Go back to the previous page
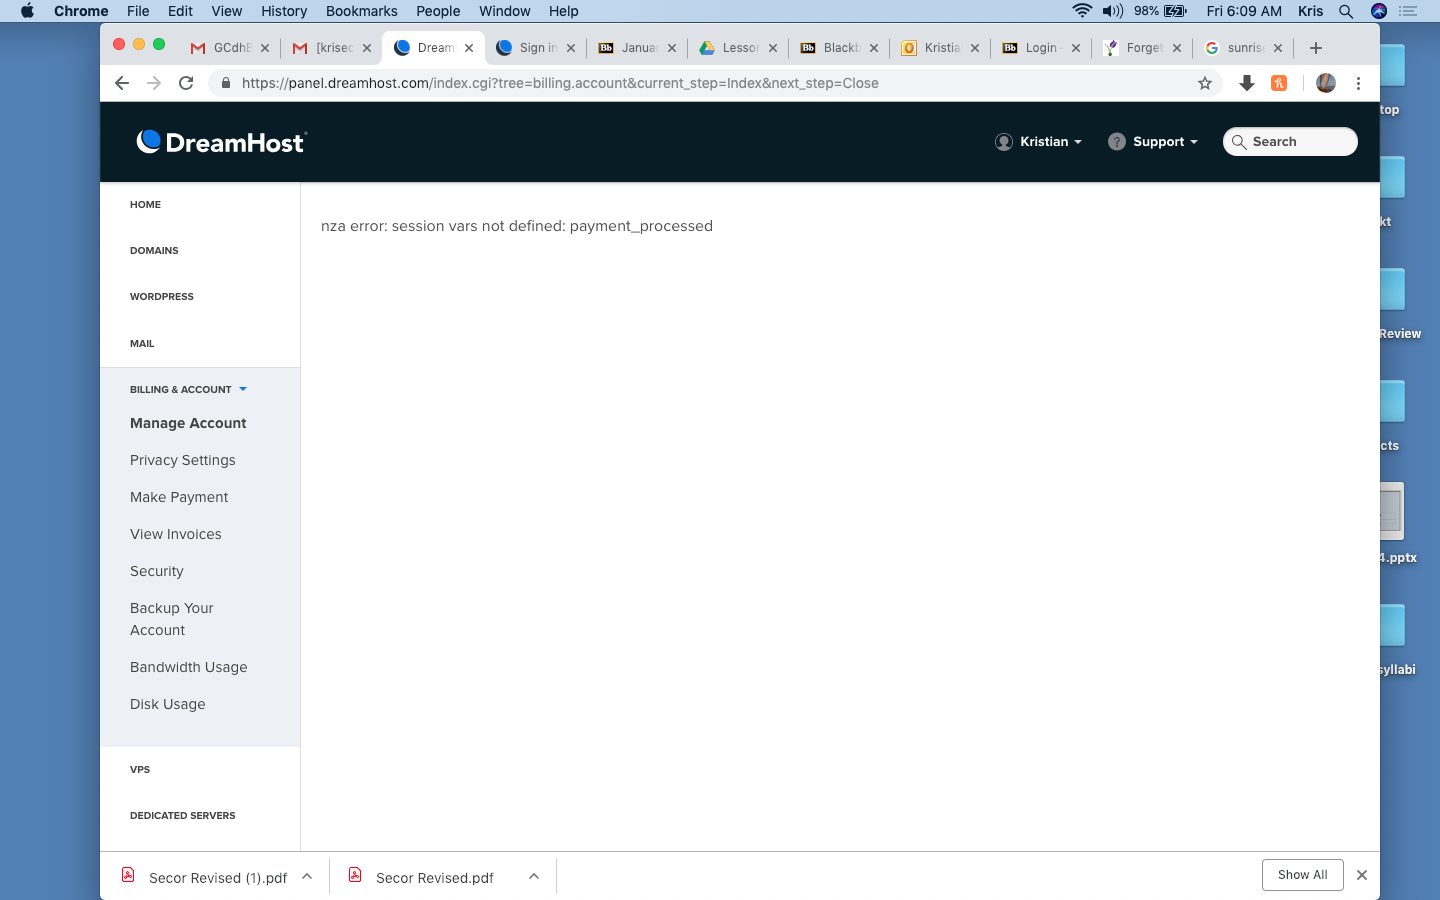 click(x=122, y=83)
